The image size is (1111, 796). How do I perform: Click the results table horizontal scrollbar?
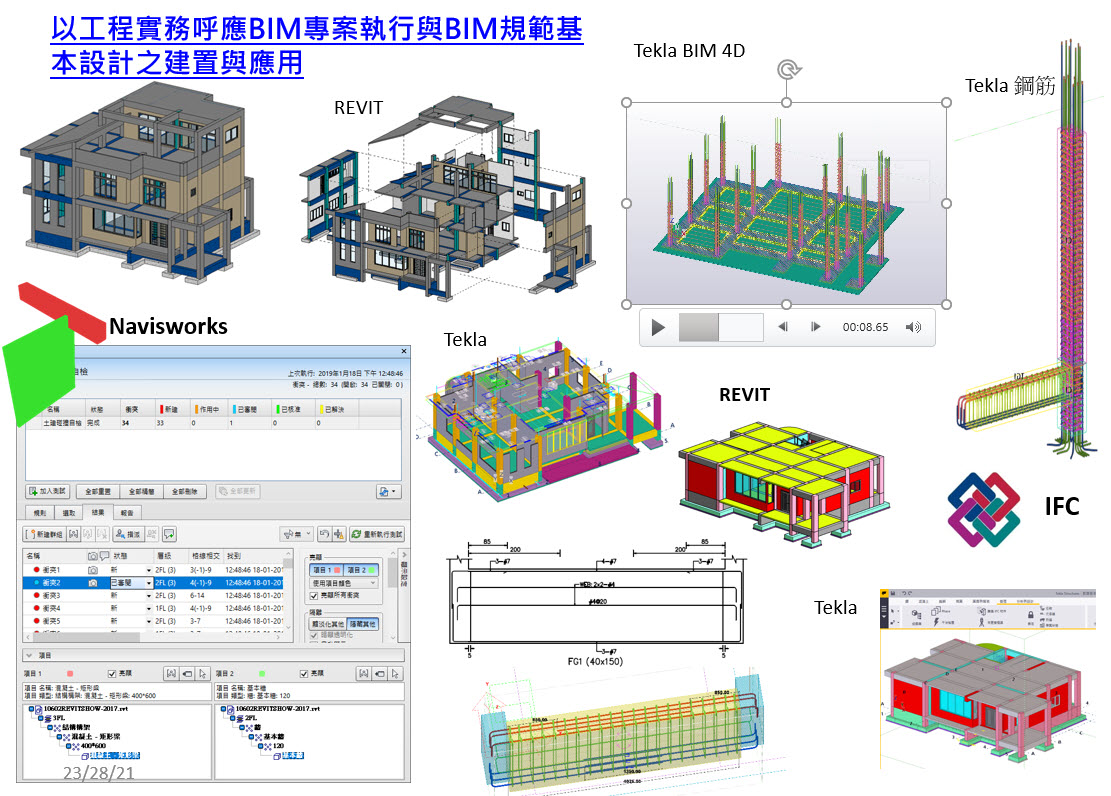(154, 637)
